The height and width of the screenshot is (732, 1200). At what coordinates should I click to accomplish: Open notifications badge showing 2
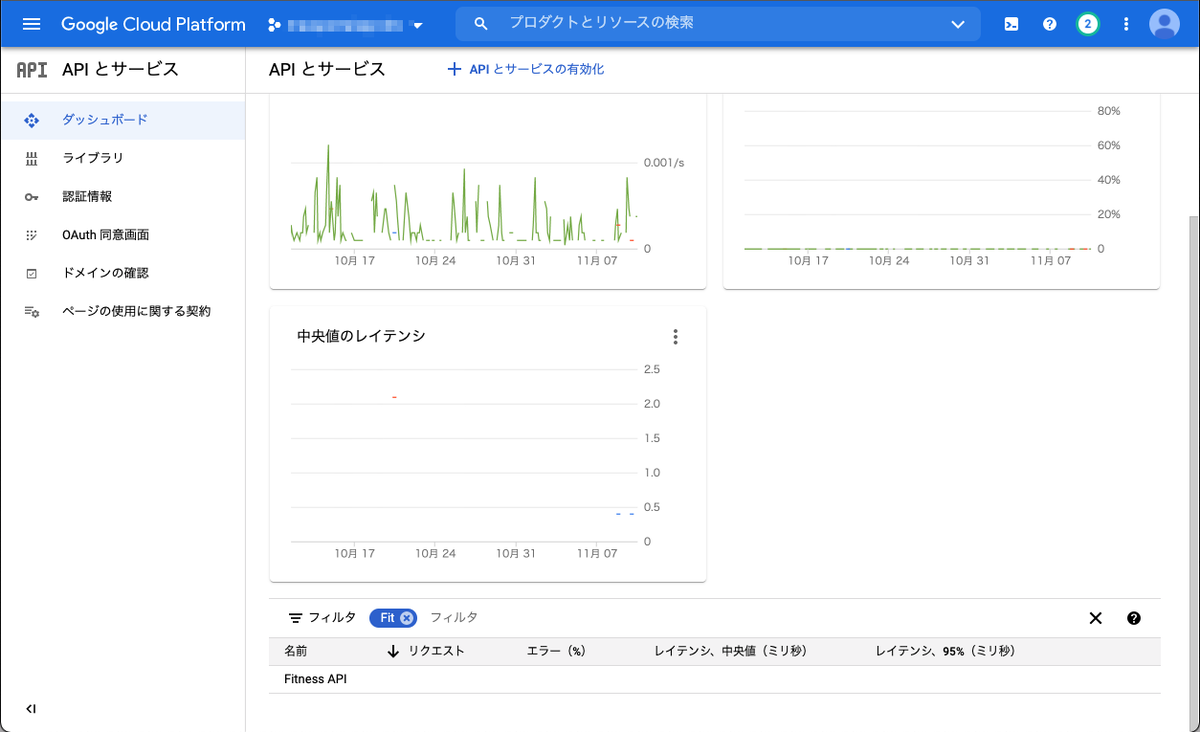(x=1088, y=24)
